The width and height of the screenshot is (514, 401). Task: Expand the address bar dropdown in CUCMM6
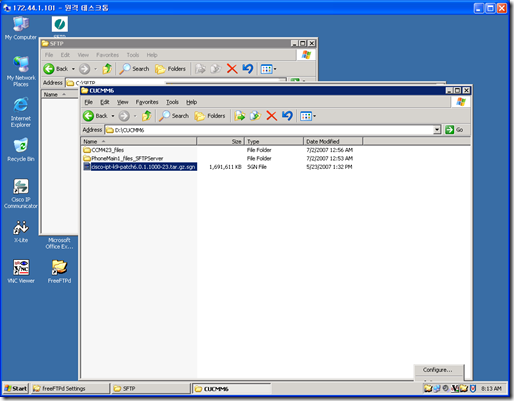pyautogui.click(x=437, y=130)
